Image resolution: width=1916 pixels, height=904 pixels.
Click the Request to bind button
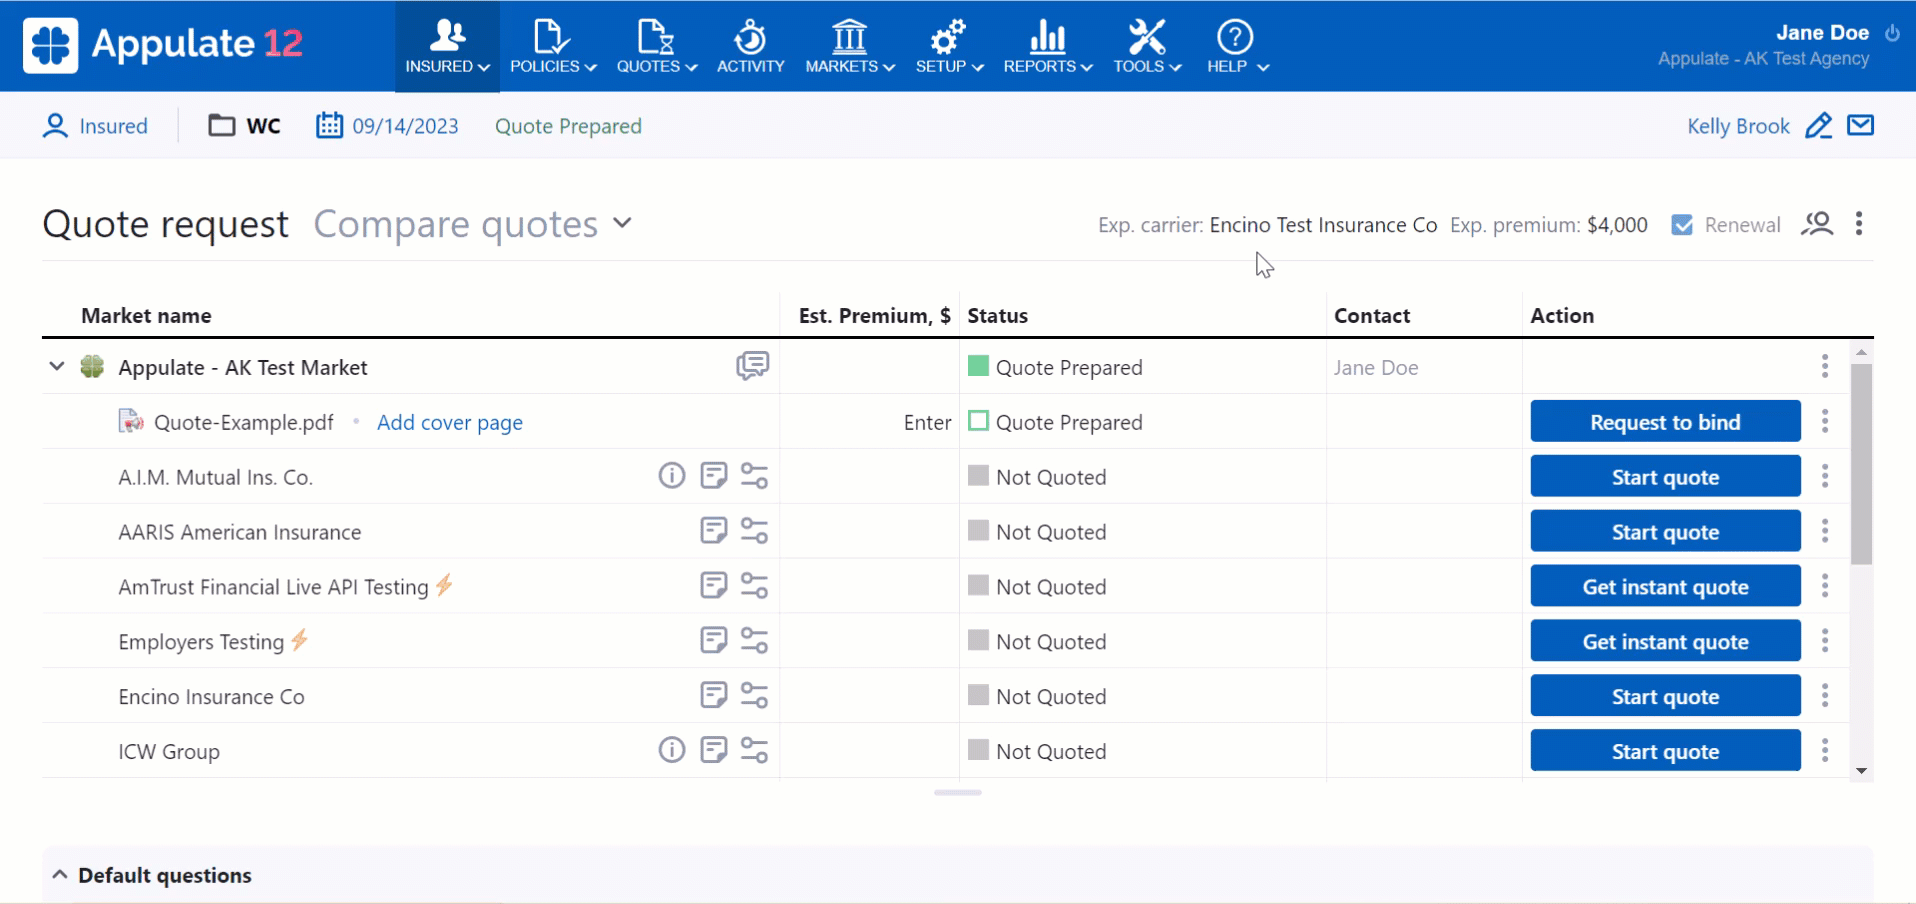[1665, 422]
